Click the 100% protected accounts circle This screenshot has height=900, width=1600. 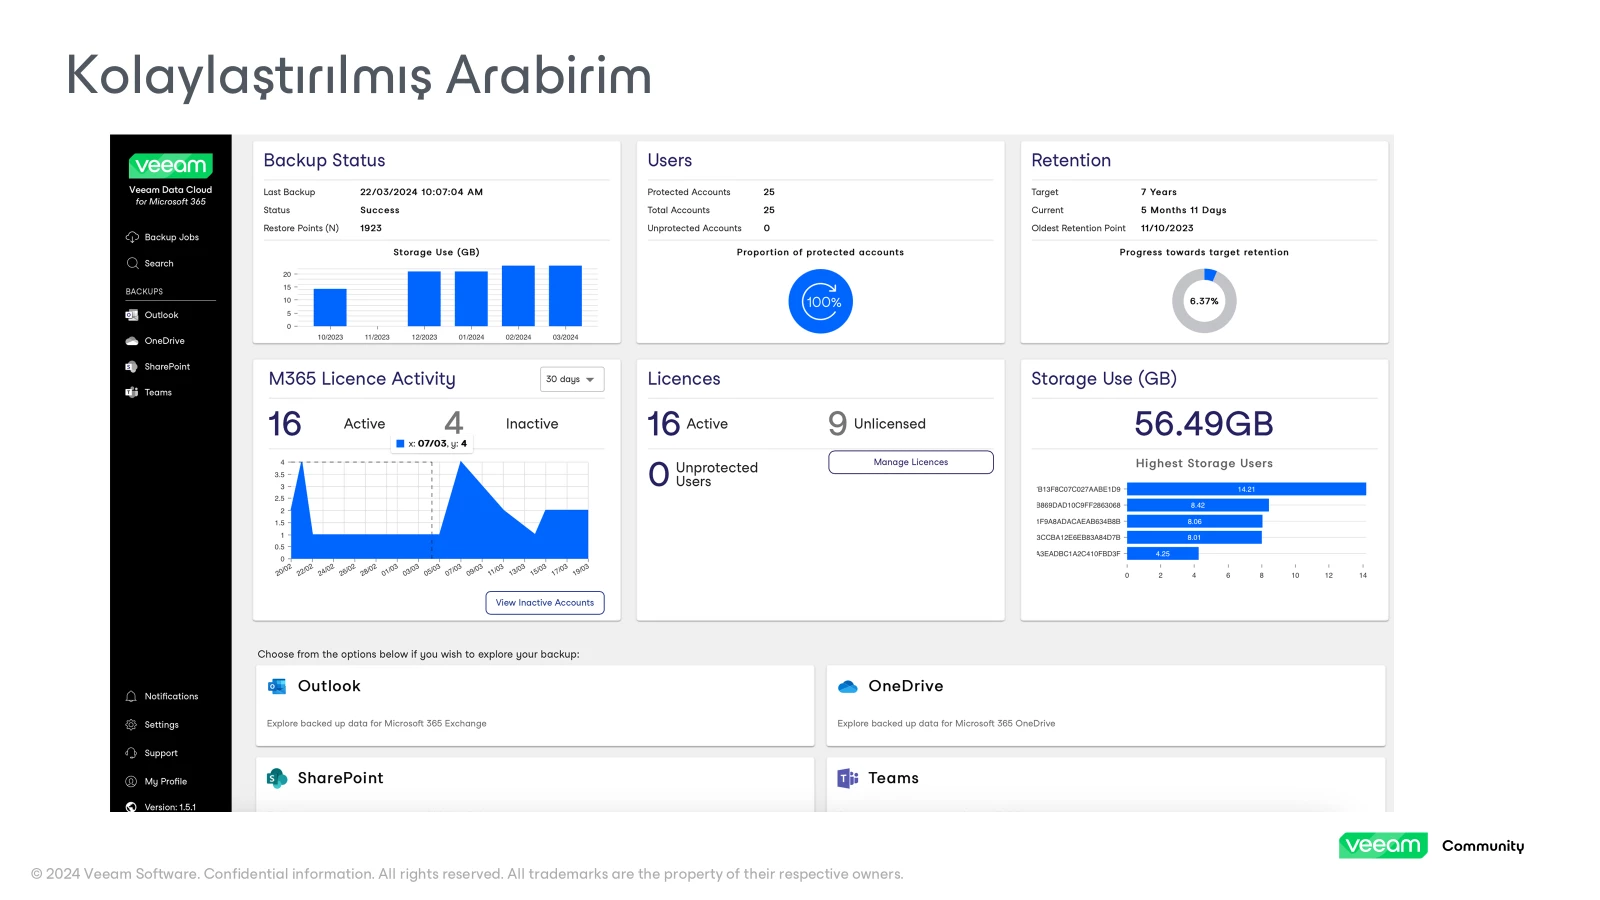tap(821, 301)
